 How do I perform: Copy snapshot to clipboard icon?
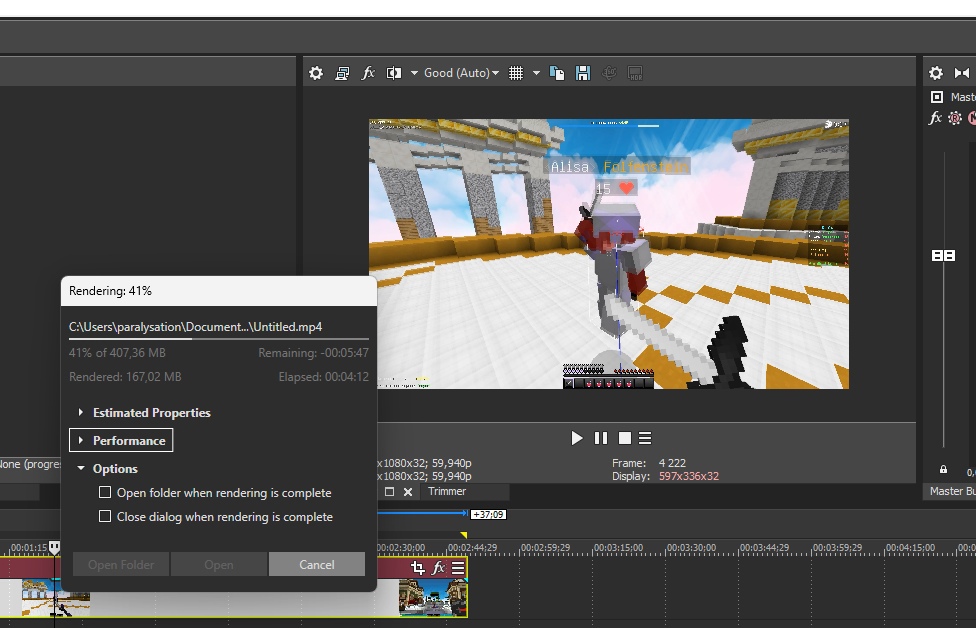(558, 73)
